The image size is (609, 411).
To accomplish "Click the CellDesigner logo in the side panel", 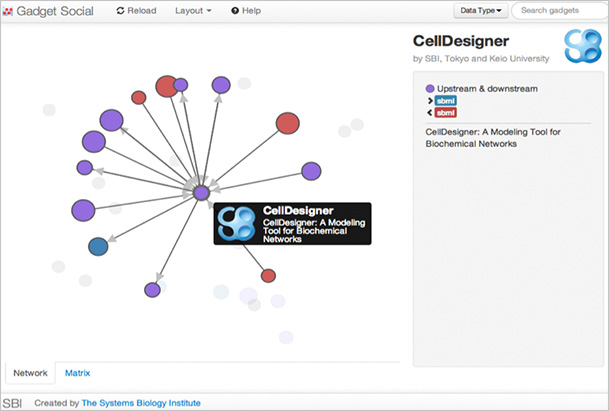I will [x=583, y=46].
